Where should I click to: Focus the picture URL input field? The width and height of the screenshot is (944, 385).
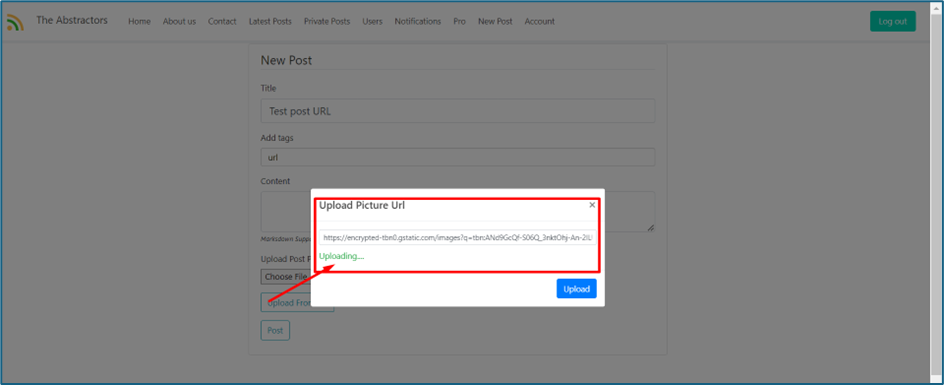[x=458, y=238]
